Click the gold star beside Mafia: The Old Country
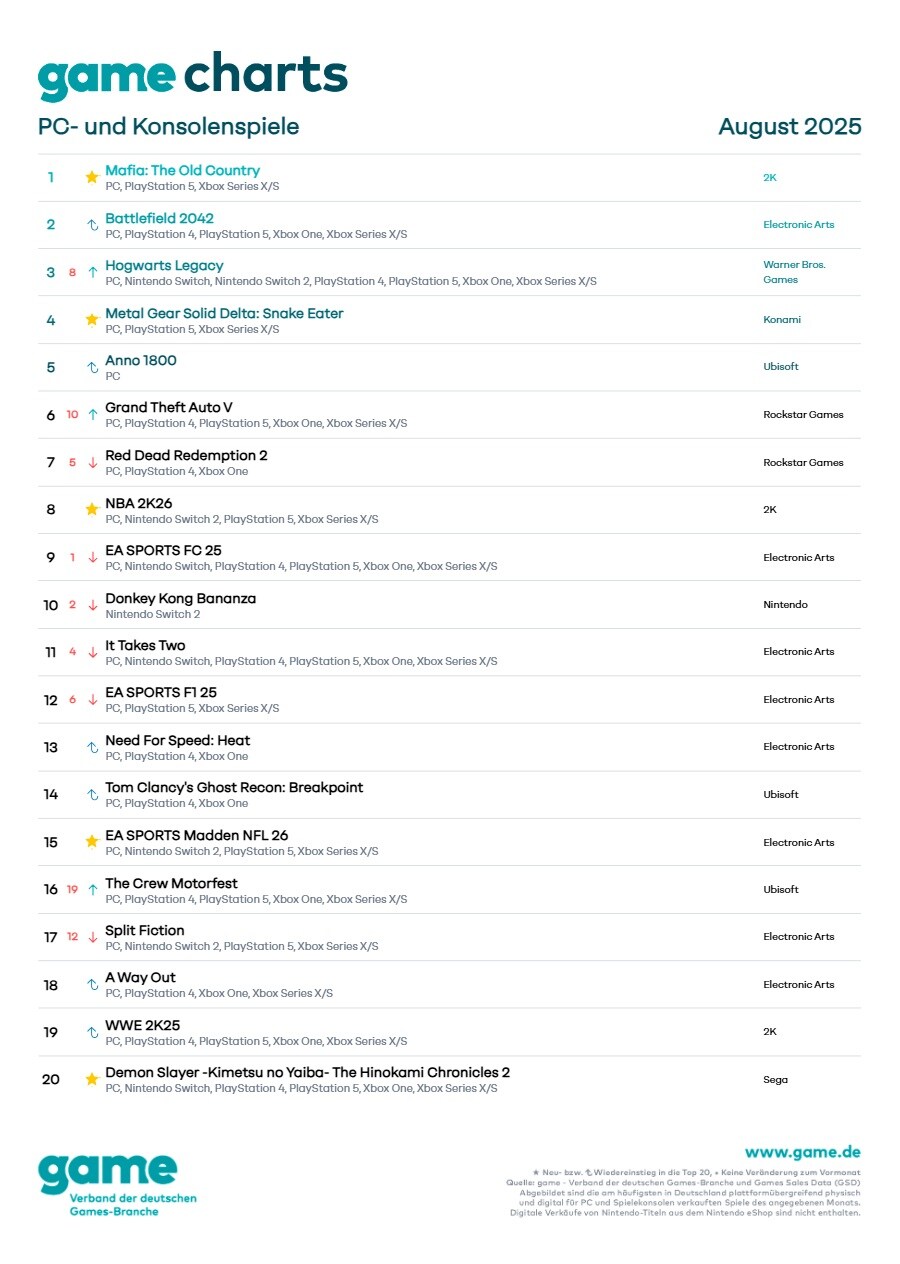This screenshot has width=900, height=1264. [x=92, y=177]
